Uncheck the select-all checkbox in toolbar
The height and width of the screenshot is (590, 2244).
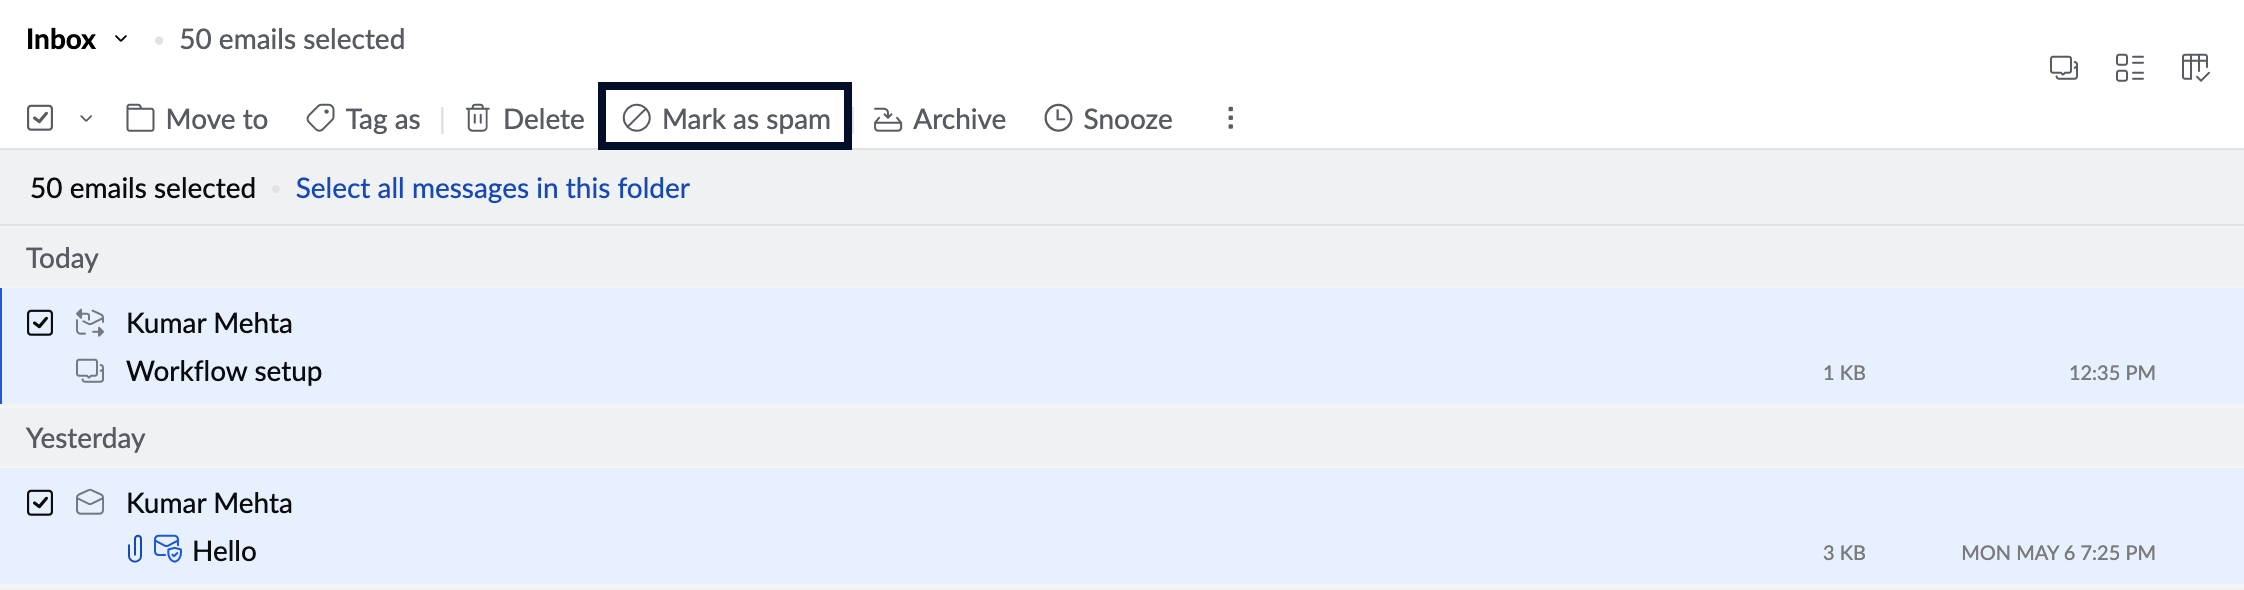[40, 118]
